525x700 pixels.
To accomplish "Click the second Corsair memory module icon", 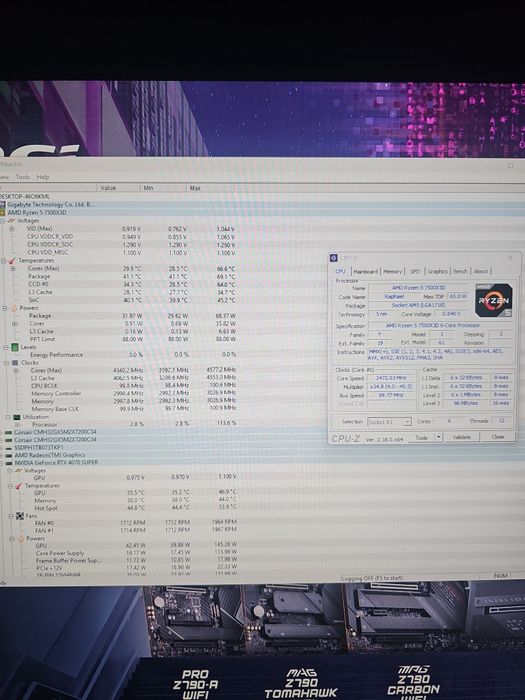I will 8,440.
